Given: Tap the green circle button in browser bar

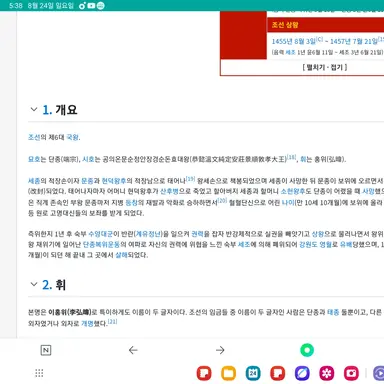Looking at the screenshot, I should point(307,350).
